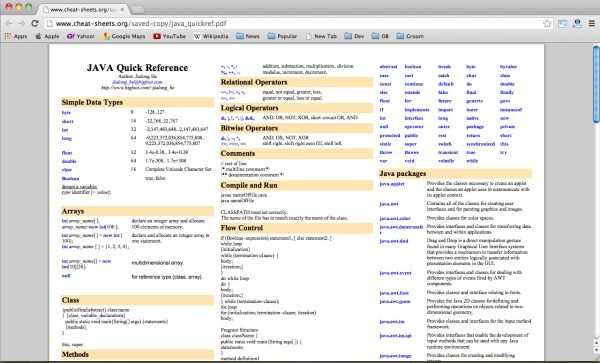600x363 pixels.
Task: Open the author email link under the title
Action: (x=137, y=82)
